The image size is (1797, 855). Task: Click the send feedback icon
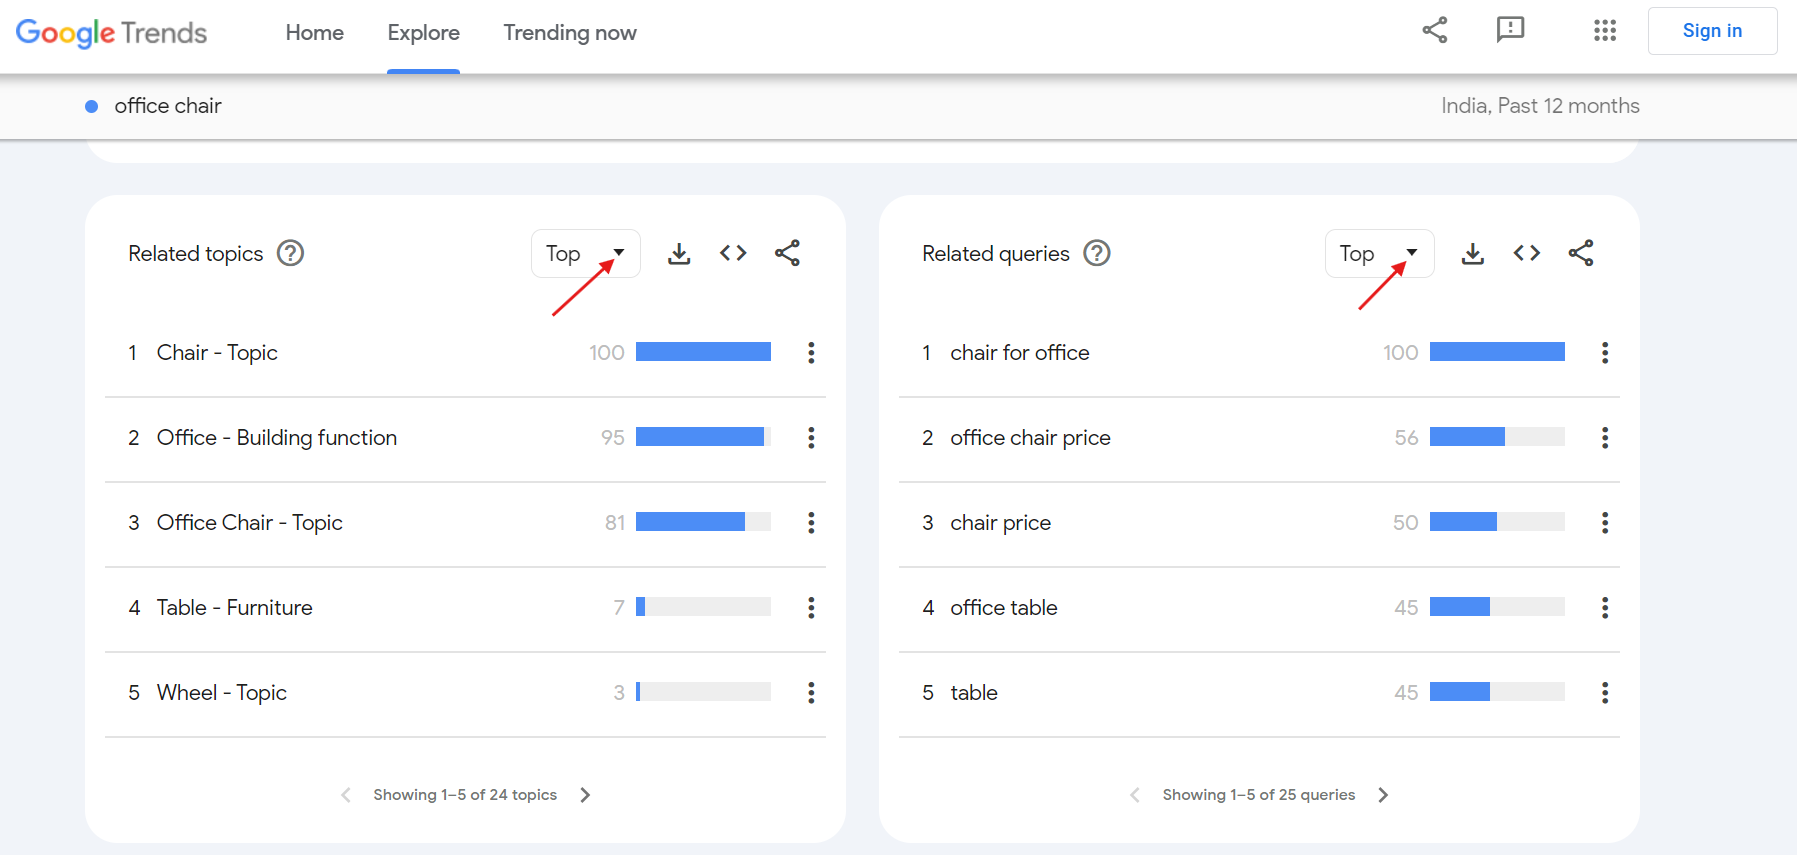tap(1510, 30)
